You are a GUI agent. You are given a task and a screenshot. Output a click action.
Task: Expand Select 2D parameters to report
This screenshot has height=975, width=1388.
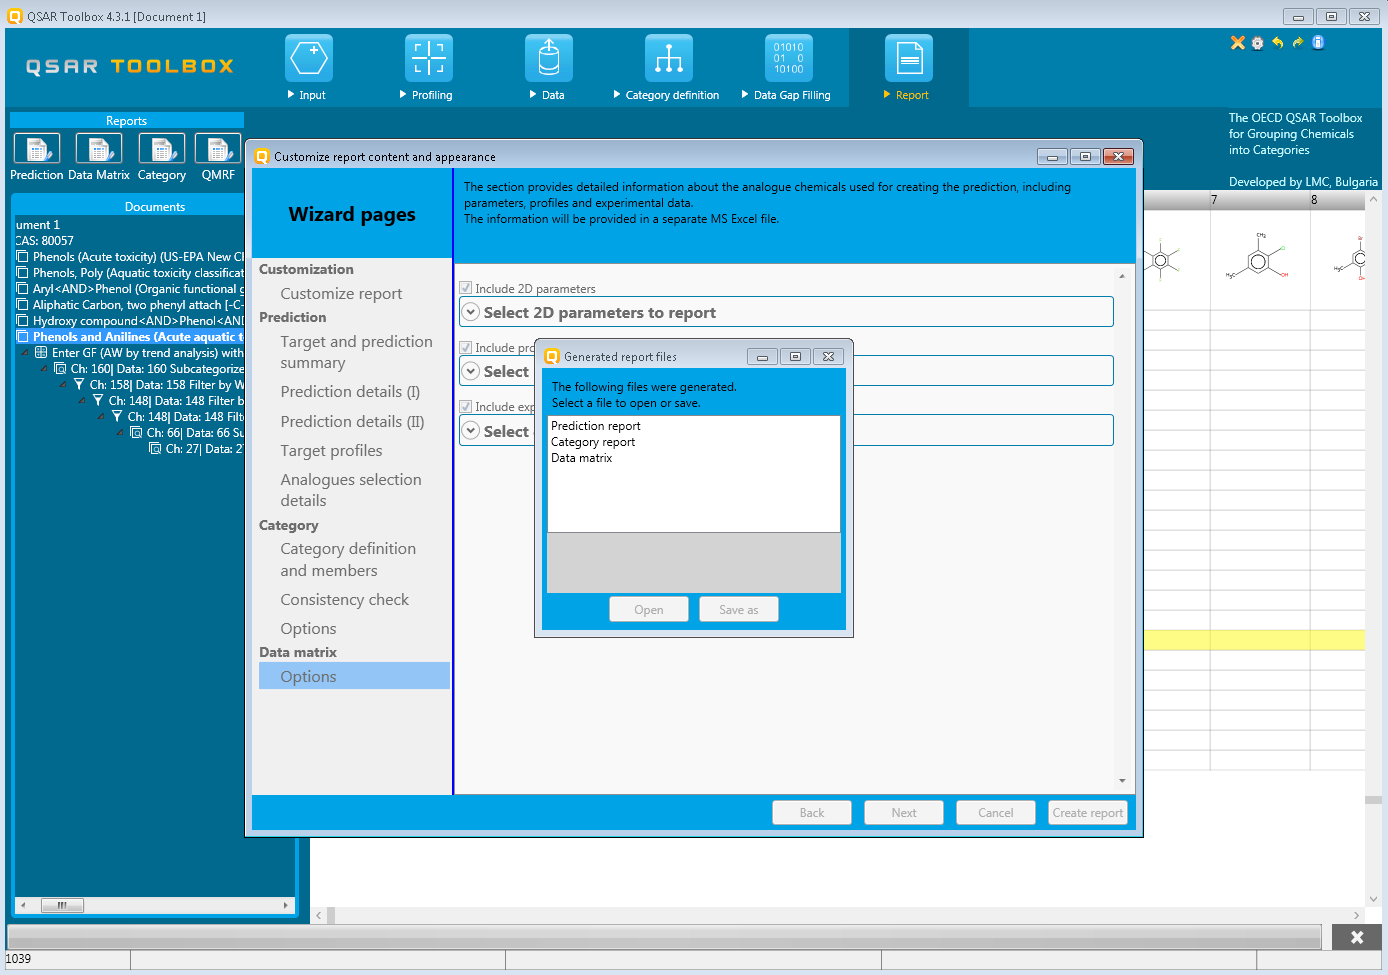[x=471, y=312]
